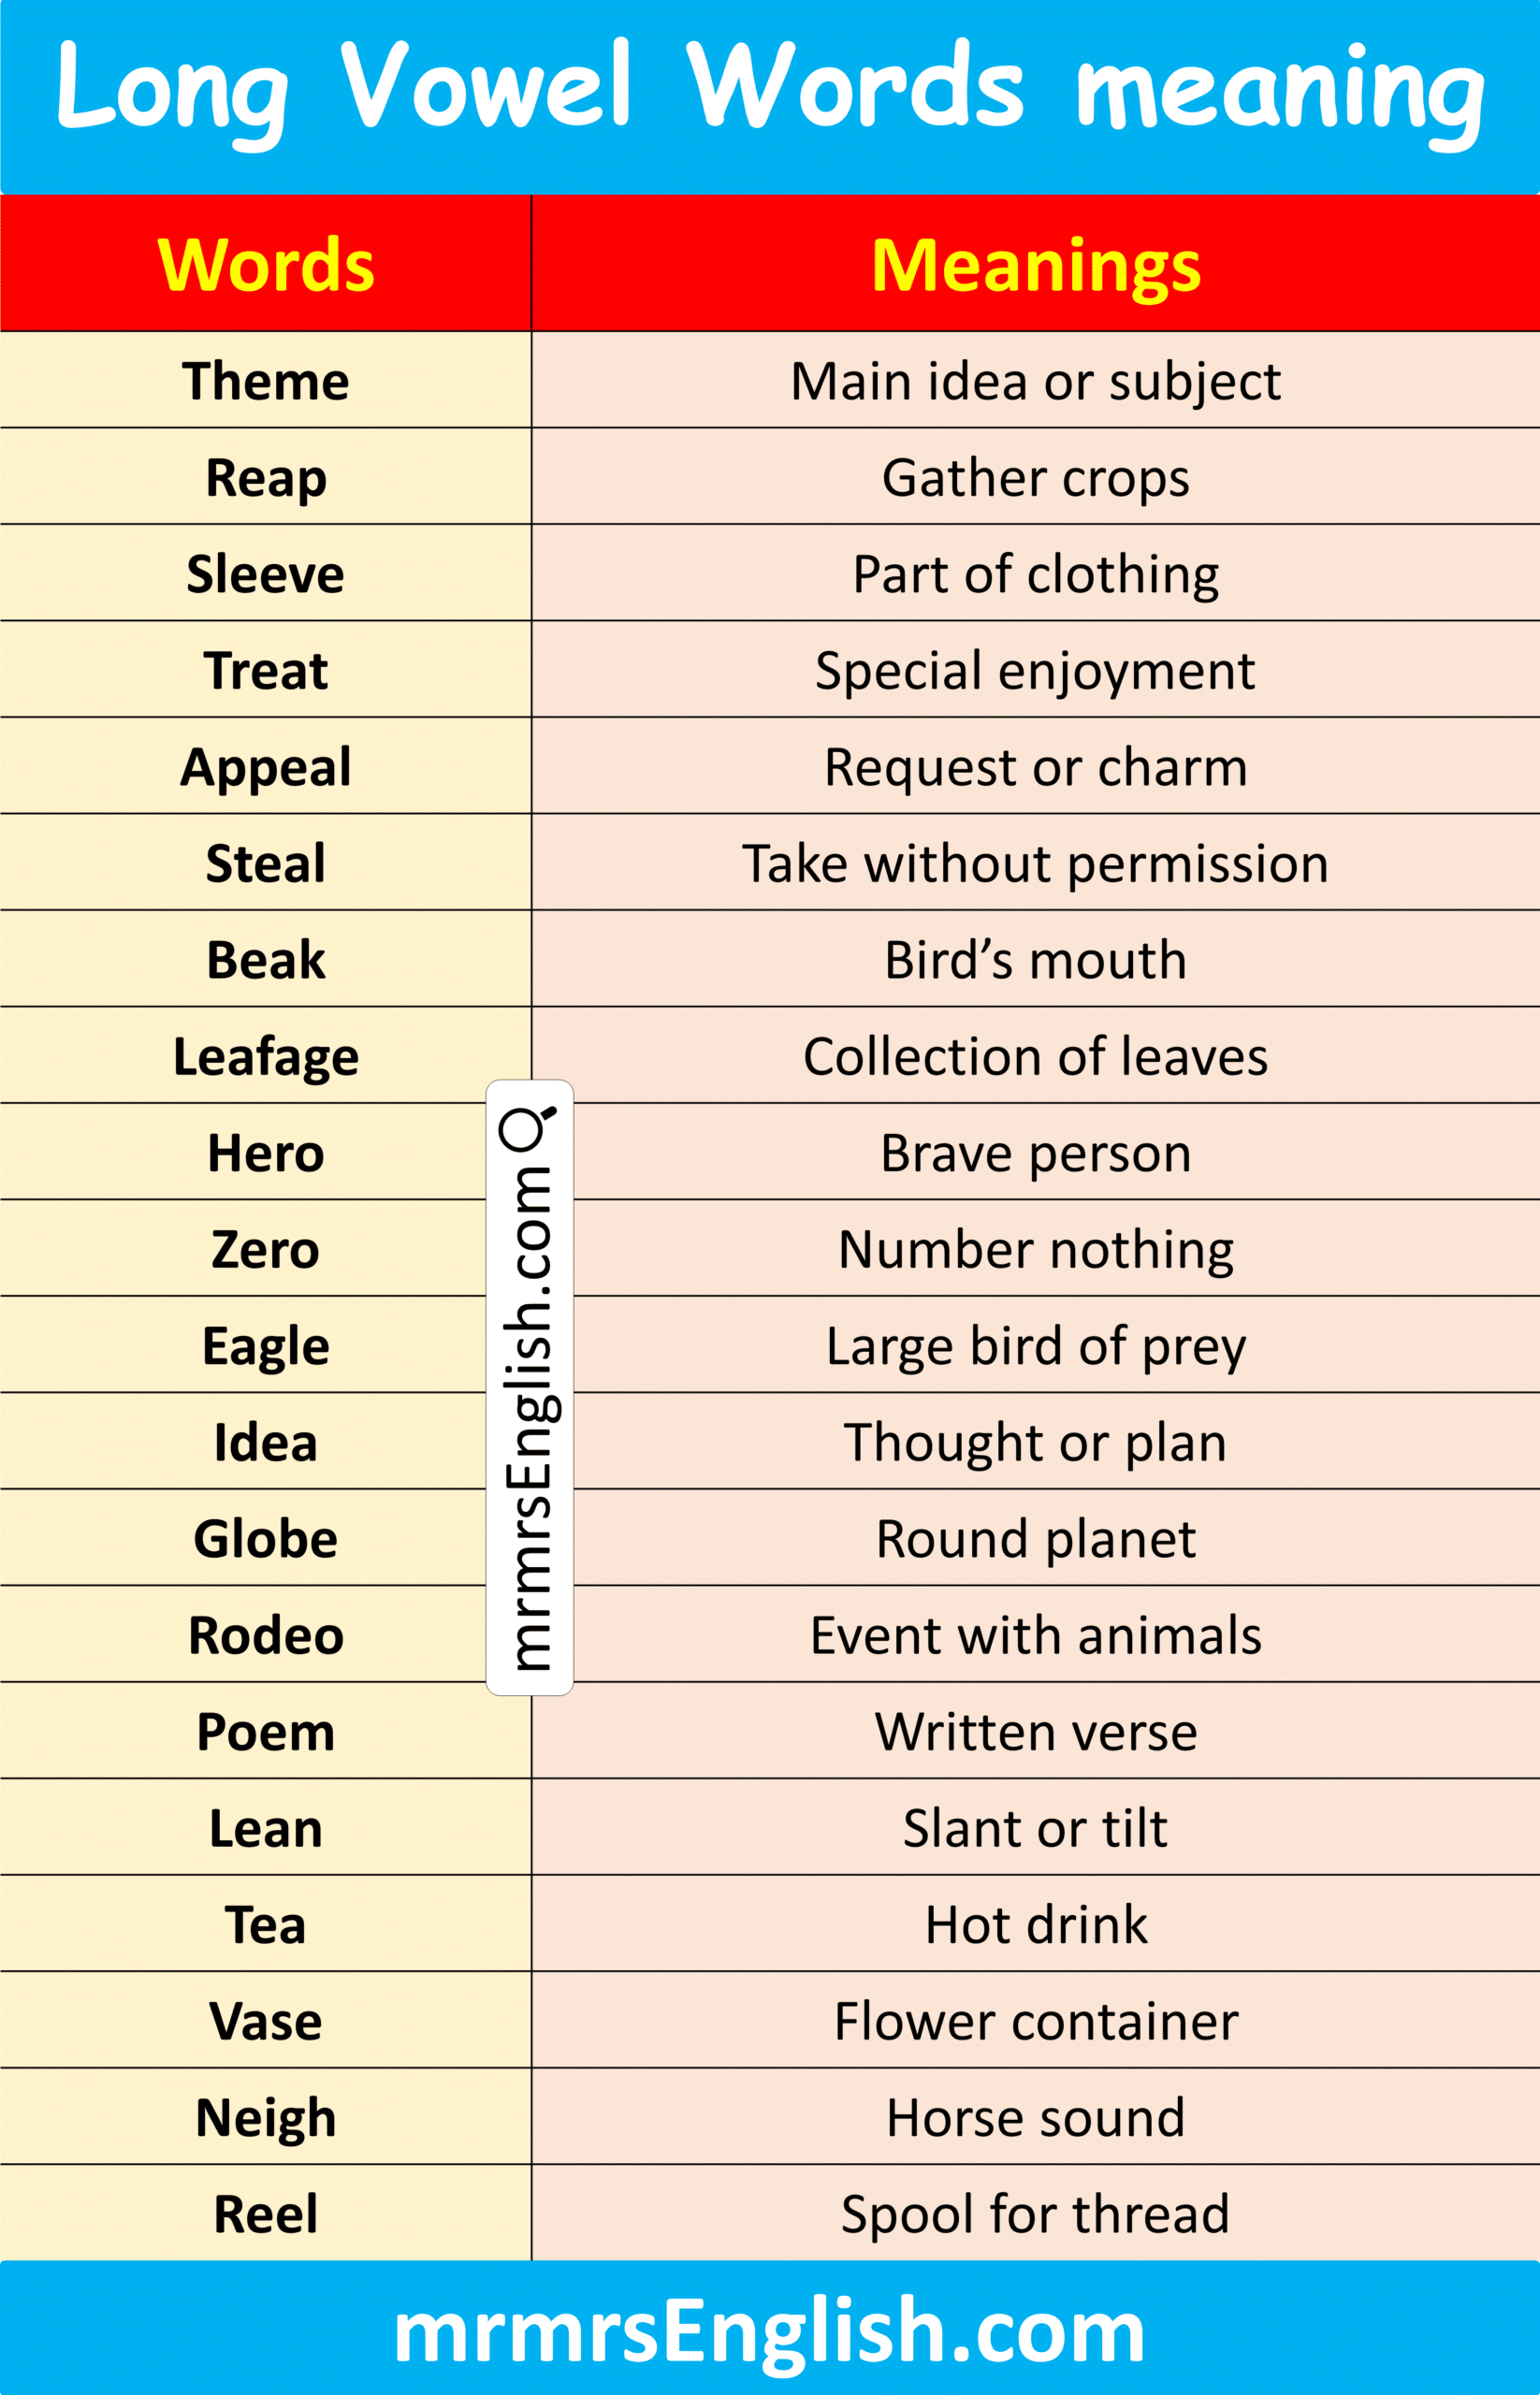The width and height of the screenshot is (1540, 2395).
Task: Click the Words column header
Action: click(x=266, y=265)
